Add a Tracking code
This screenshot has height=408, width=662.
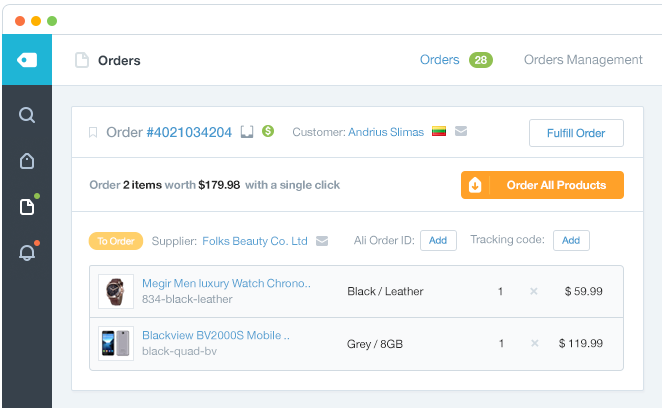(x=571, y=240)
